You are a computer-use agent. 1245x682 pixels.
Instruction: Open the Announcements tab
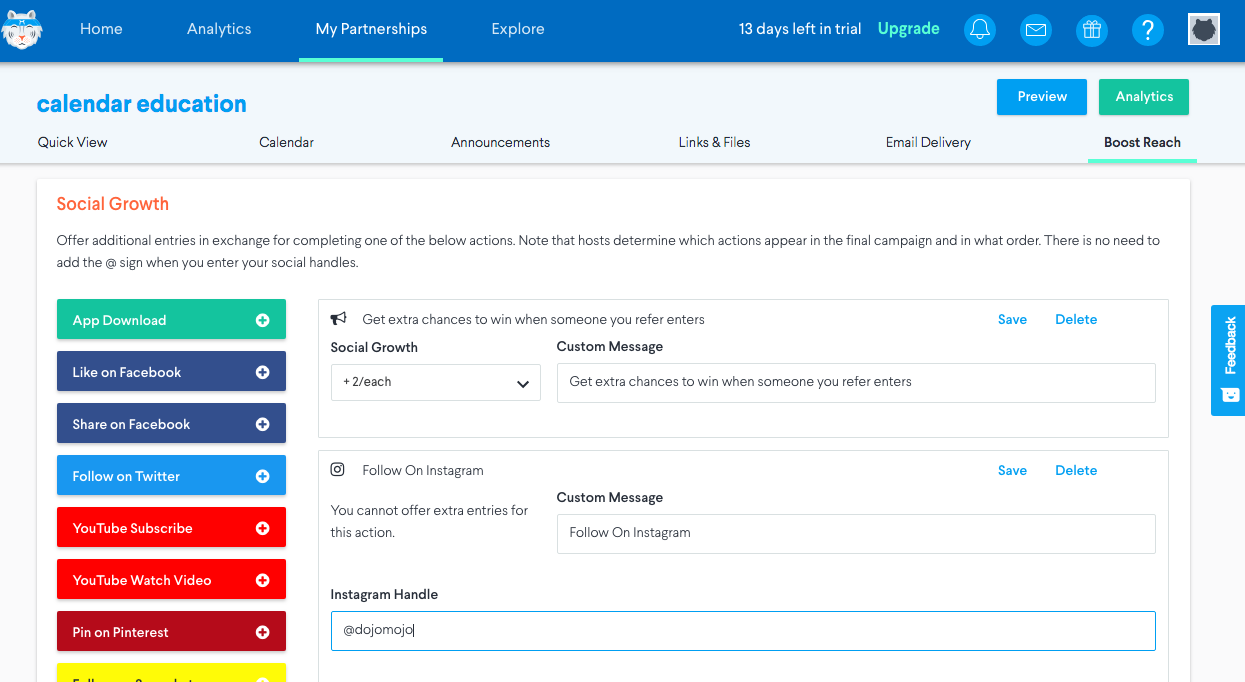coord(500,142)
